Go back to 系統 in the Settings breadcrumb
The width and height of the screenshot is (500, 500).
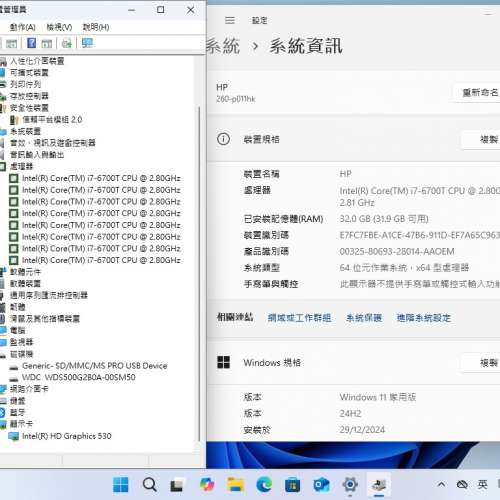[x=223, y=46]
